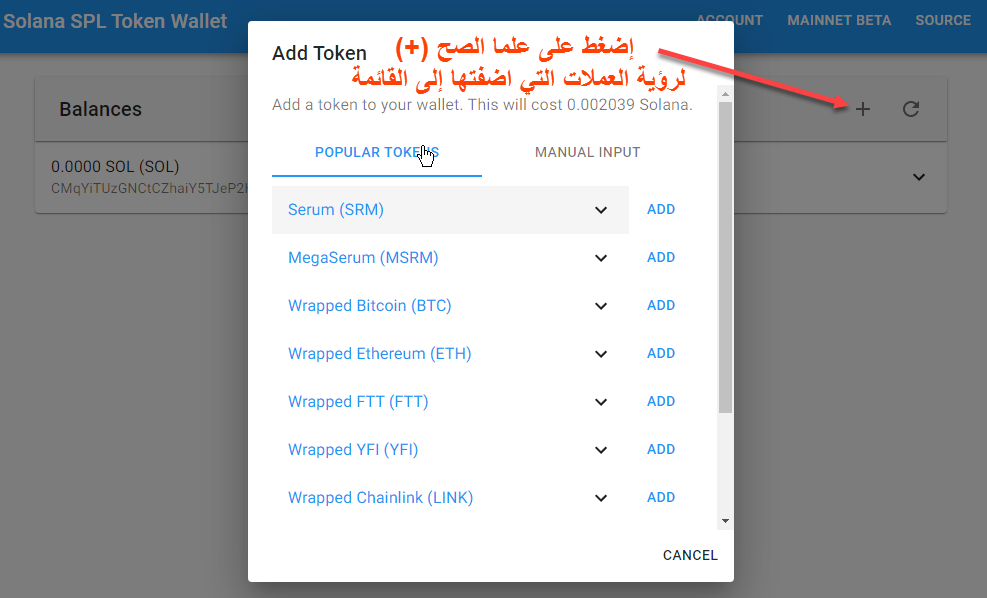Expand MegaSerum (MSRM) details chevron
The width and height of the screenshot is (987, 598).
tap(601, 258)
